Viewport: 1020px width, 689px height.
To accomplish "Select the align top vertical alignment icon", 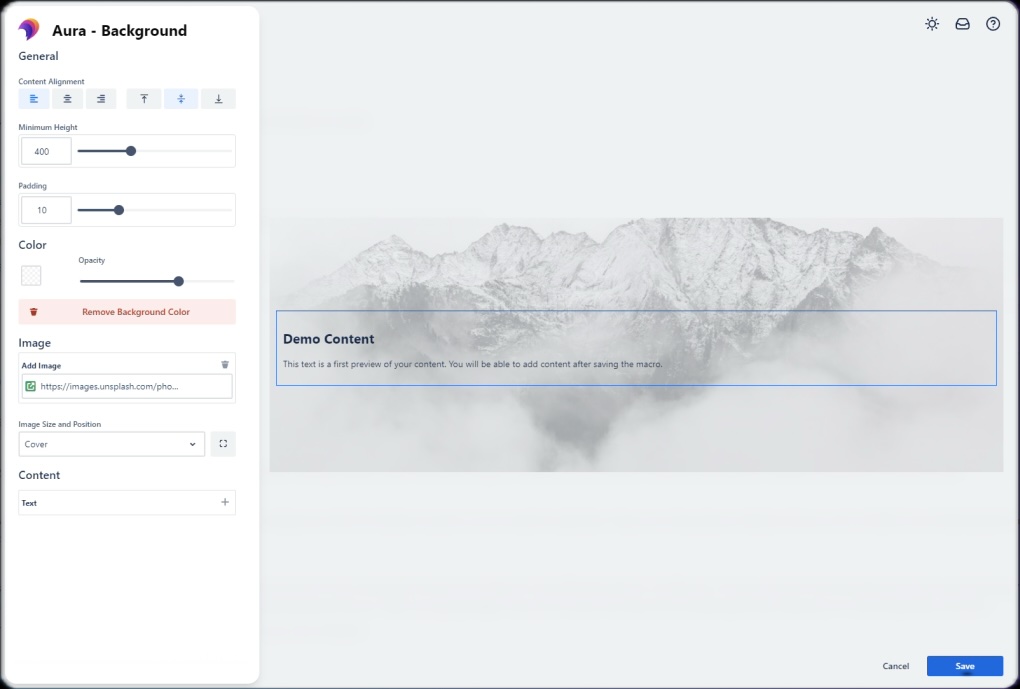I will click(143, 98).
